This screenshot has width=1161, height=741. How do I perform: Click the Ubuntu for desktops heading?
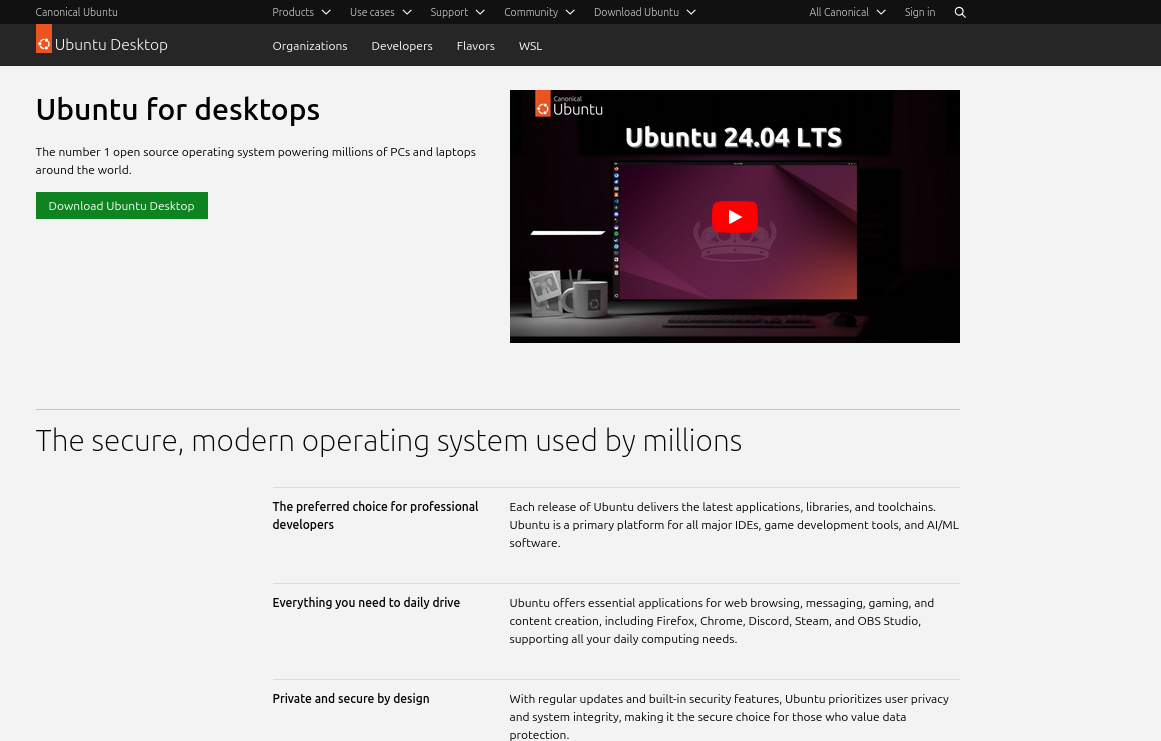177,109
